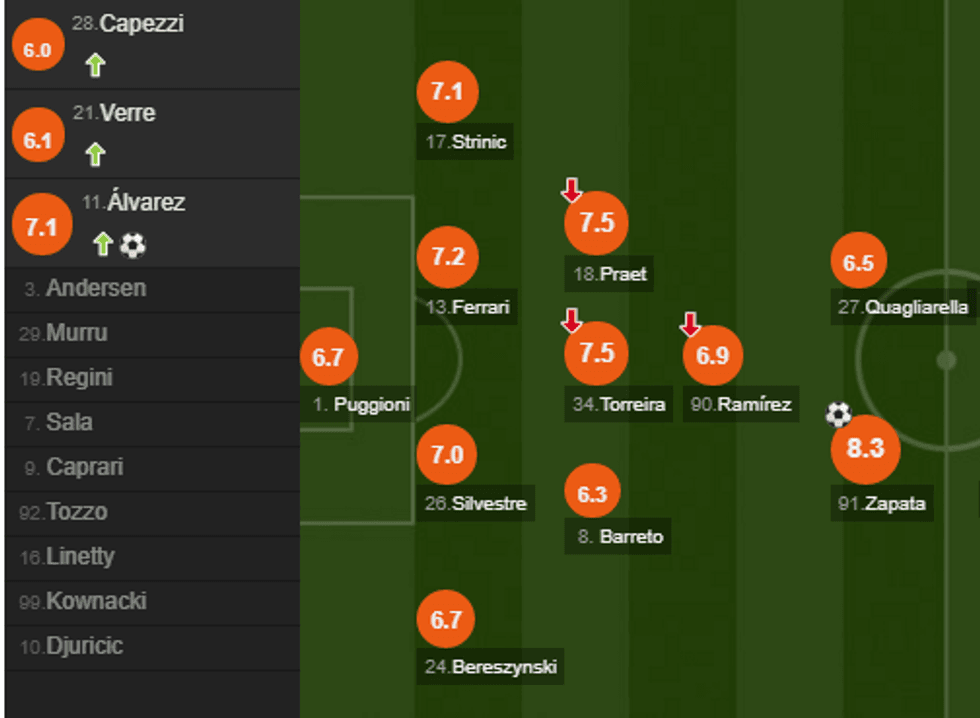Open the 17.Strinic player label
This screenshot has width=980, height=718.
click(466, 142)
